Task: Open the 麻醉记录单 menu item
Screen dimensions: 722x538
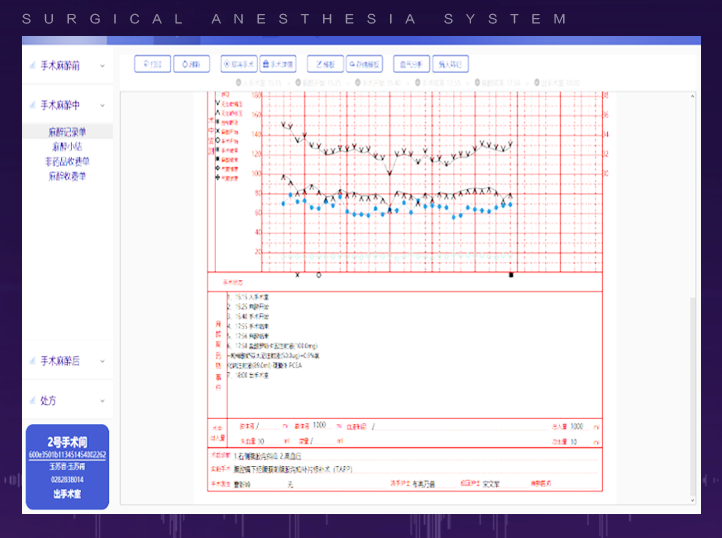Action: 67,131
